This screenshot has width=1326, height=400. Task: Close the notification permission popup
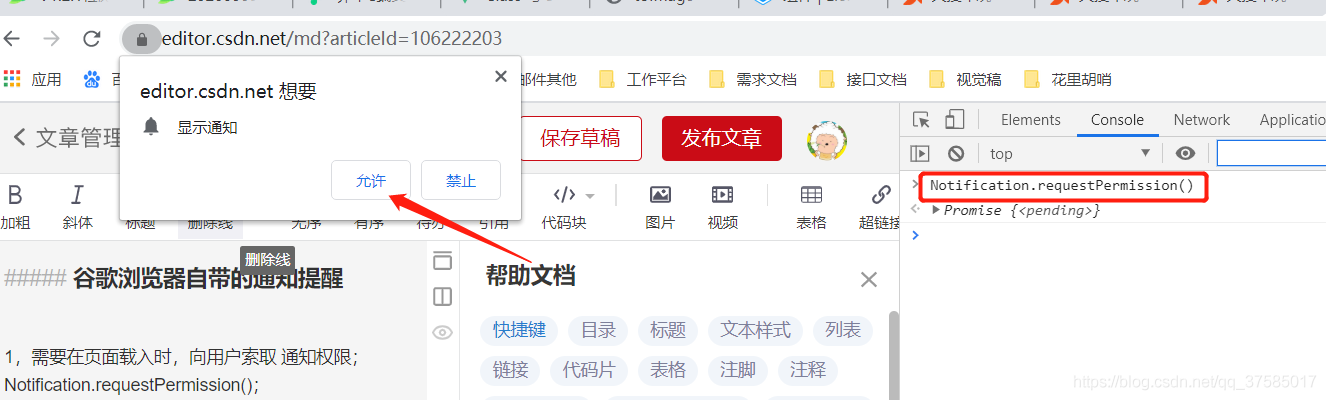coord(501,76)
